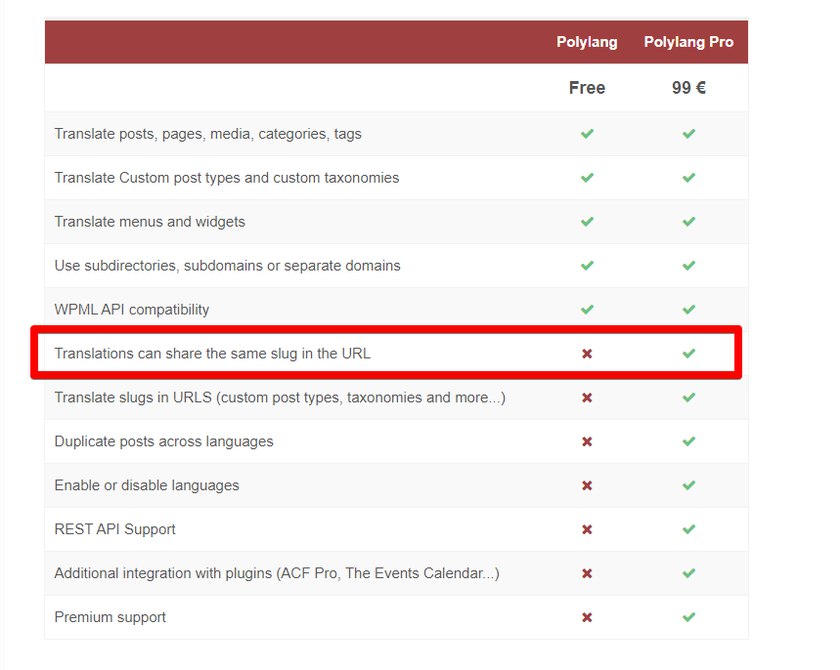
Task: Click Pro checkmark for REST API Support
Action: click(689, 529)
